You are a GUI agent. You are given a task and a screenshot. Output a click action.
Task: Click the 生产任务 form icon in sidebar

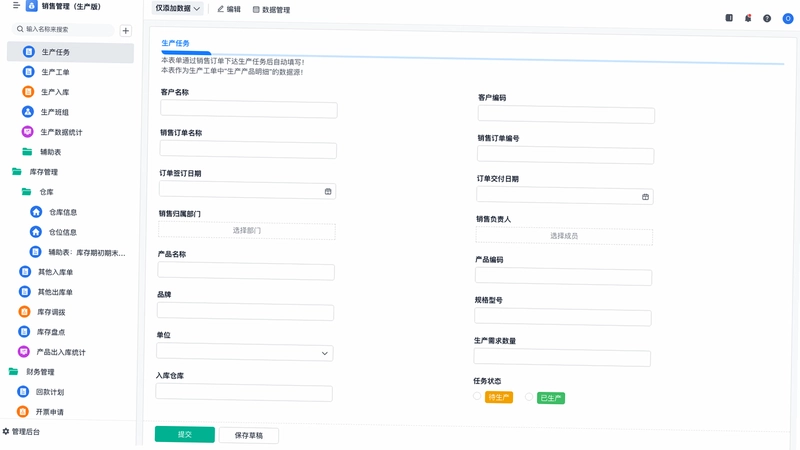(29, 52)
